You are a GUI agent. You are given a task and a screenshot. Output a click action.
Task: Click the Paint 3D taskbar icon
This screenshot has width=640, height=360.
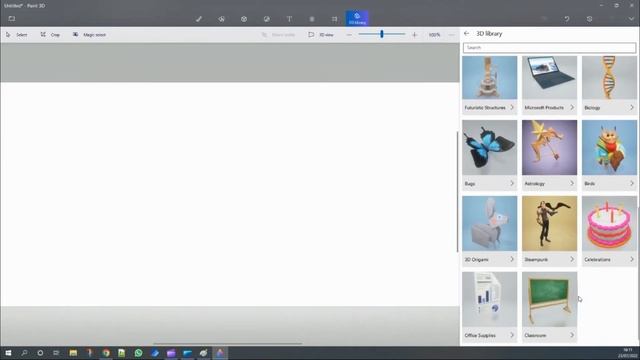[x=220, y=353]
